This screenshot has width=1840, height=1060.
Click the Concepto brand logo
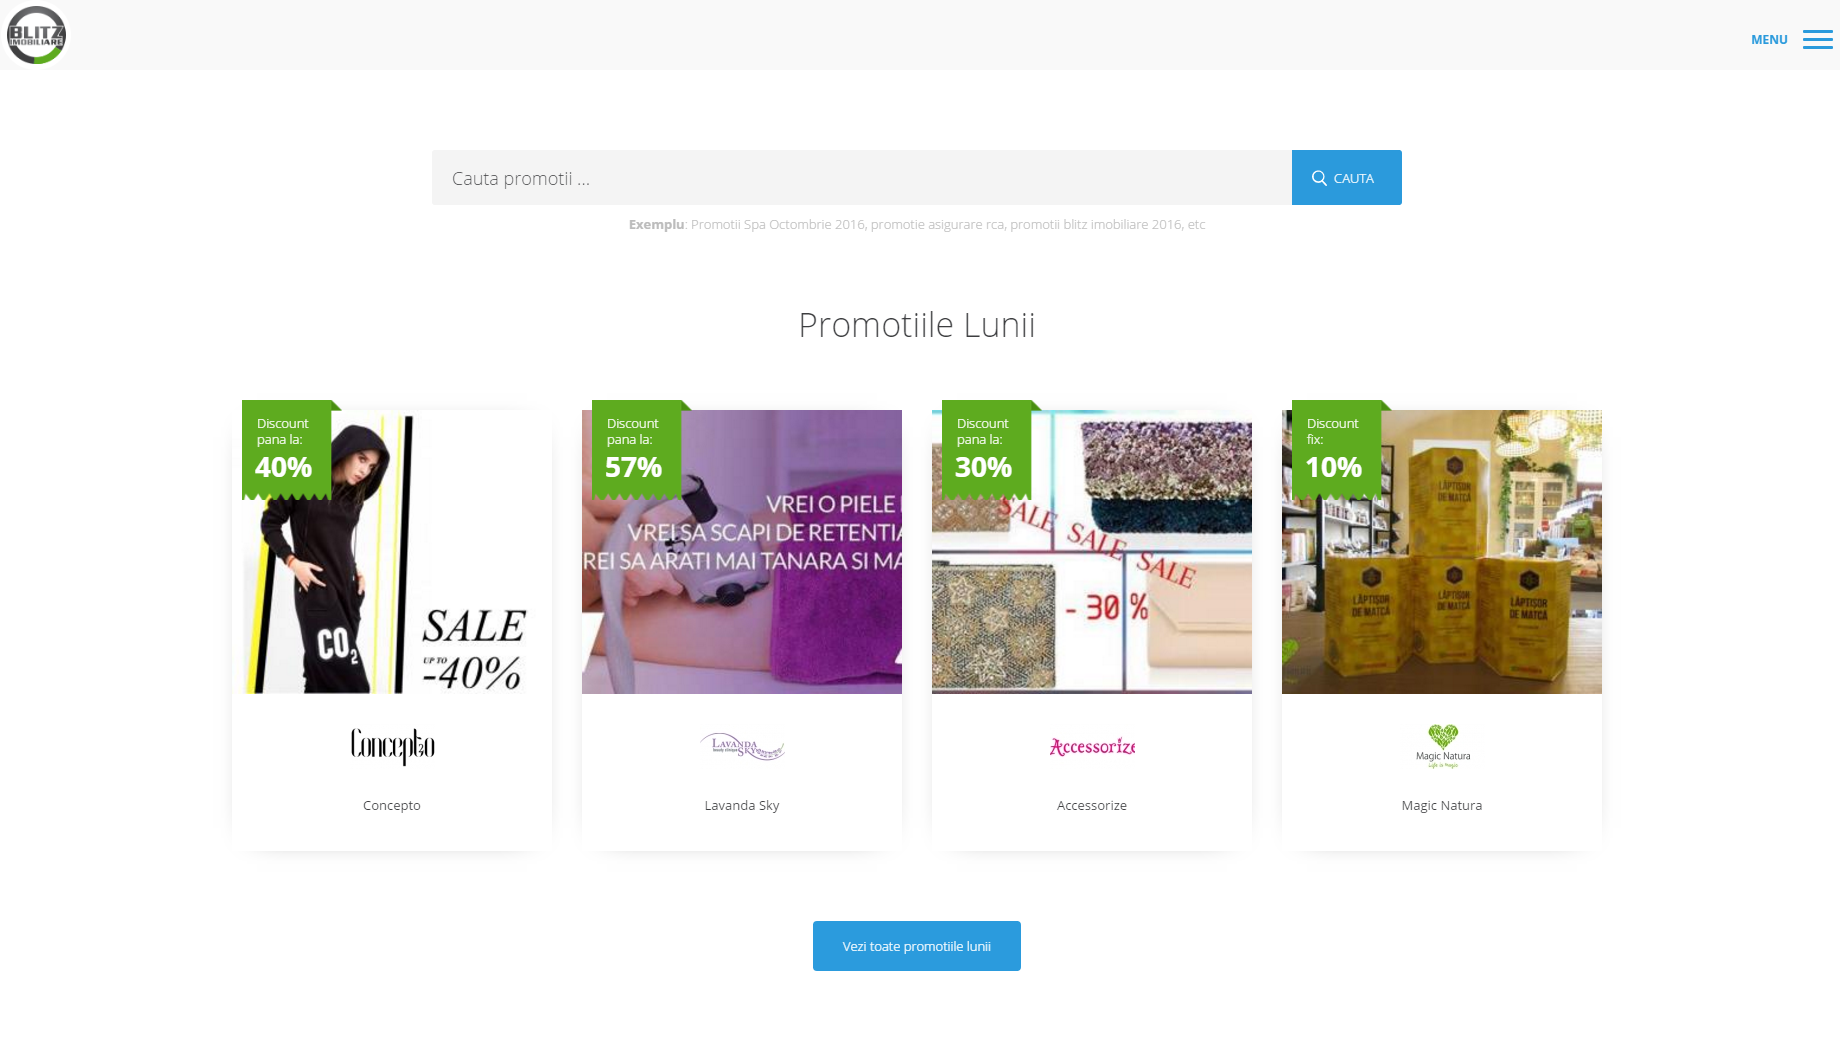point(392,746)
